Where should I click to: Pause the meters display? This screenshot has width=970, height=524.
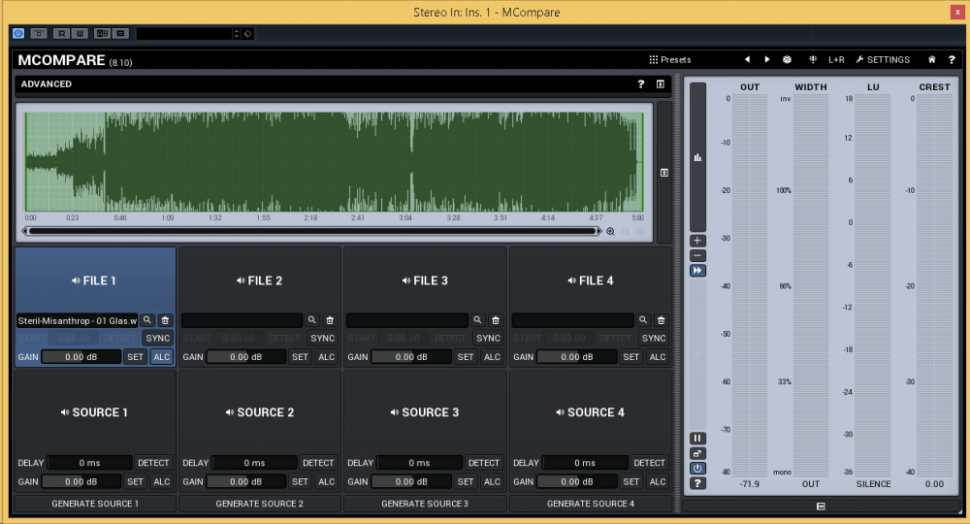[697, 438]
